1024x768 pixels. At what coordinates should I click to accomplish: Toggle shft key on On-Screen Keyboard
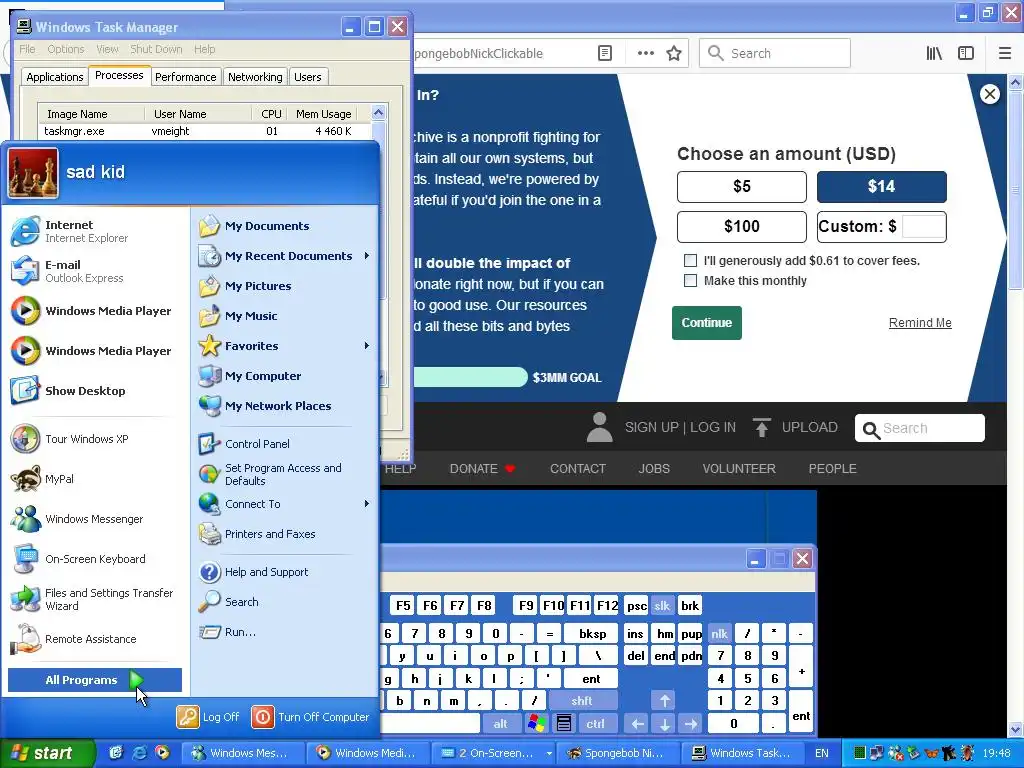pos(583,701)
